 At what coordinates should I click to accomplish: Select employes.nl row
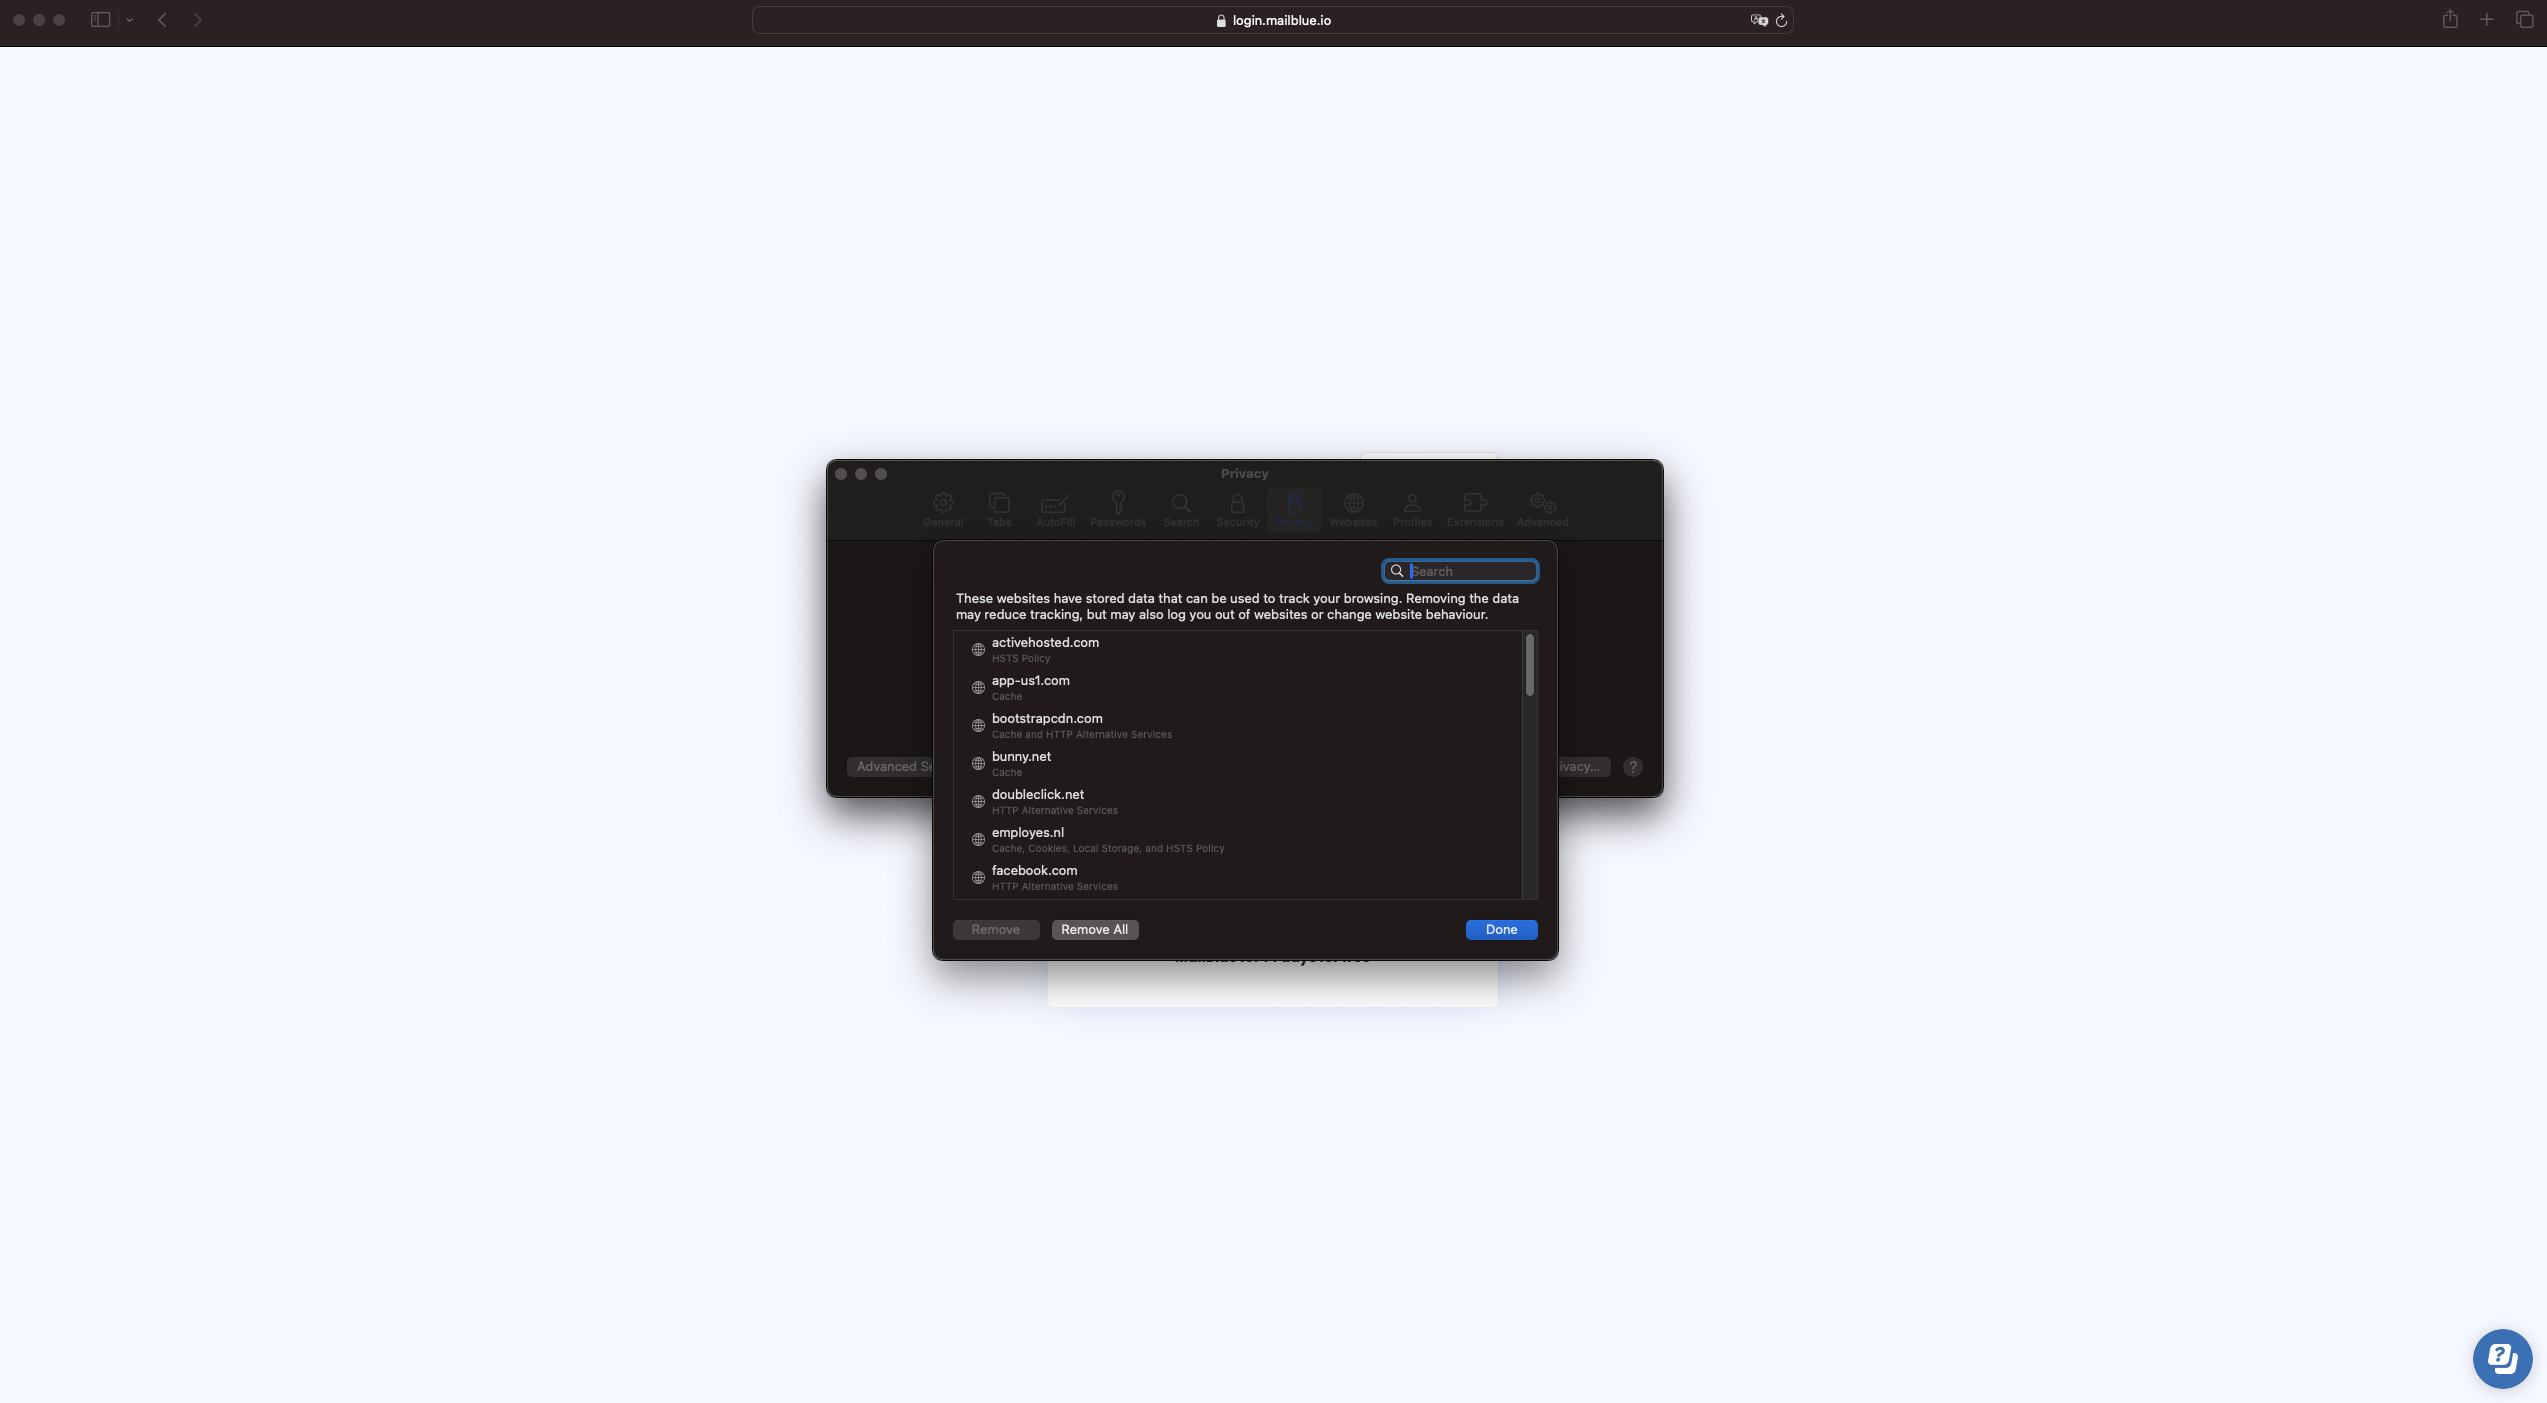point(1238,840)
